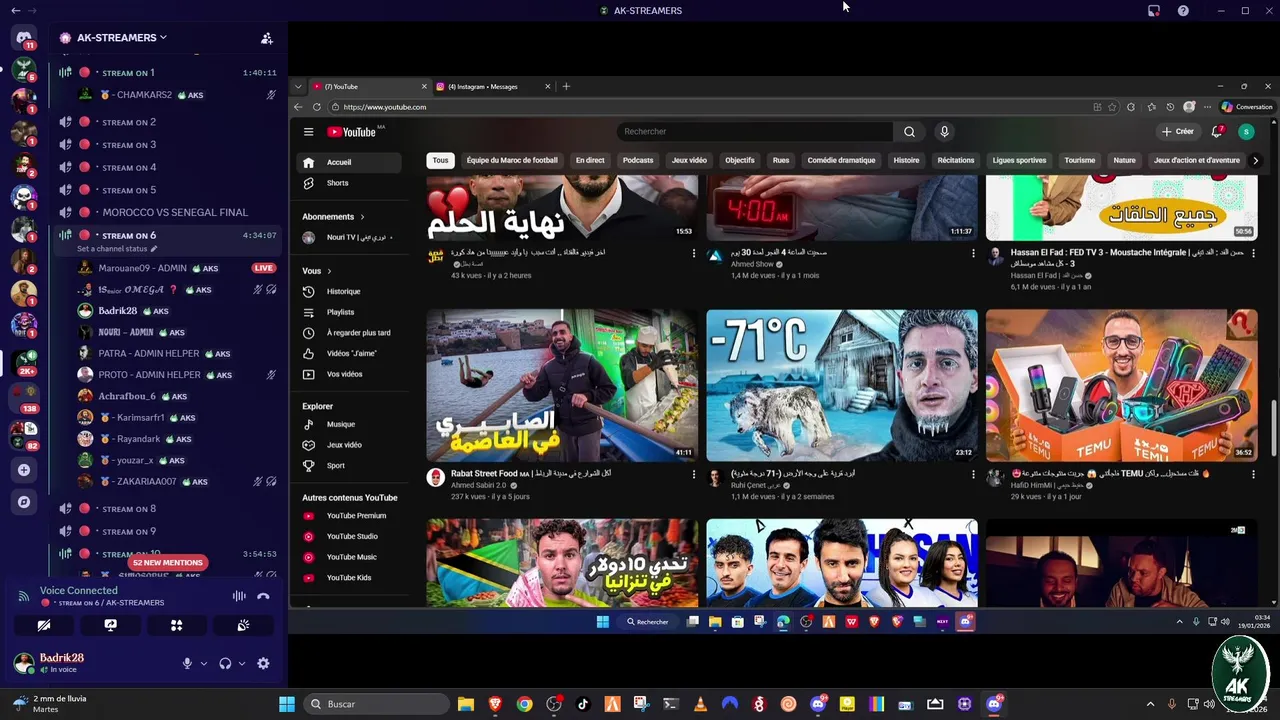The height and width of the screenshot is (720, 1280).
Task: Open options menu for Hassan El Fad video
Action: pyautogui.click(x=1253, y=253)
